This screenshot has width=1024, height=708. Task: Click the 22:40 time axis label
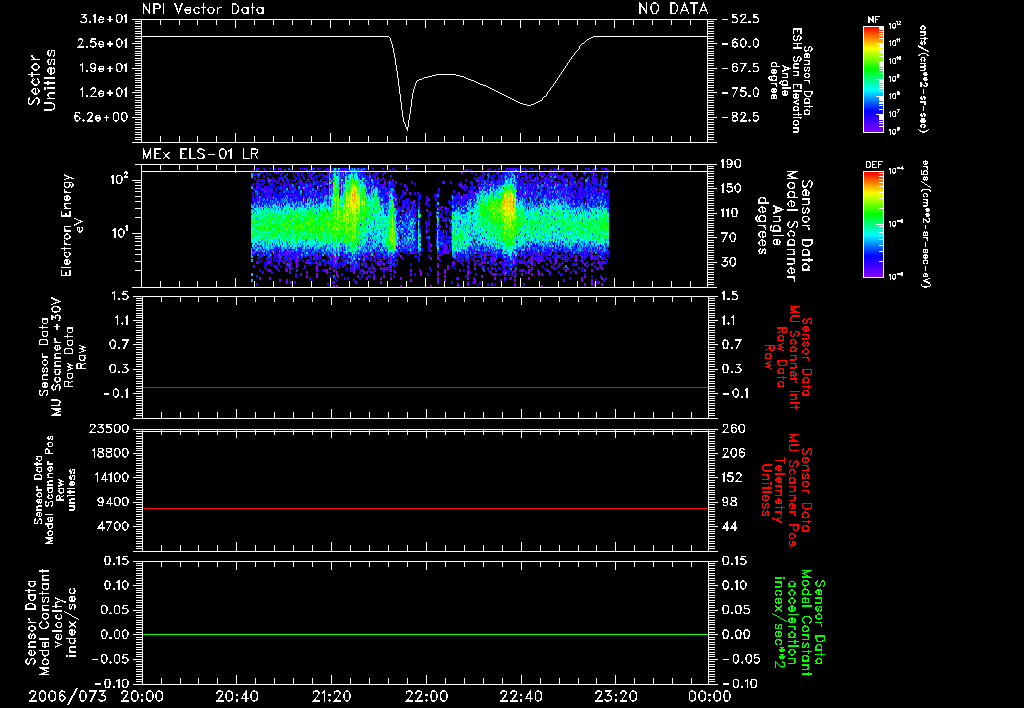tap(520, 696)
